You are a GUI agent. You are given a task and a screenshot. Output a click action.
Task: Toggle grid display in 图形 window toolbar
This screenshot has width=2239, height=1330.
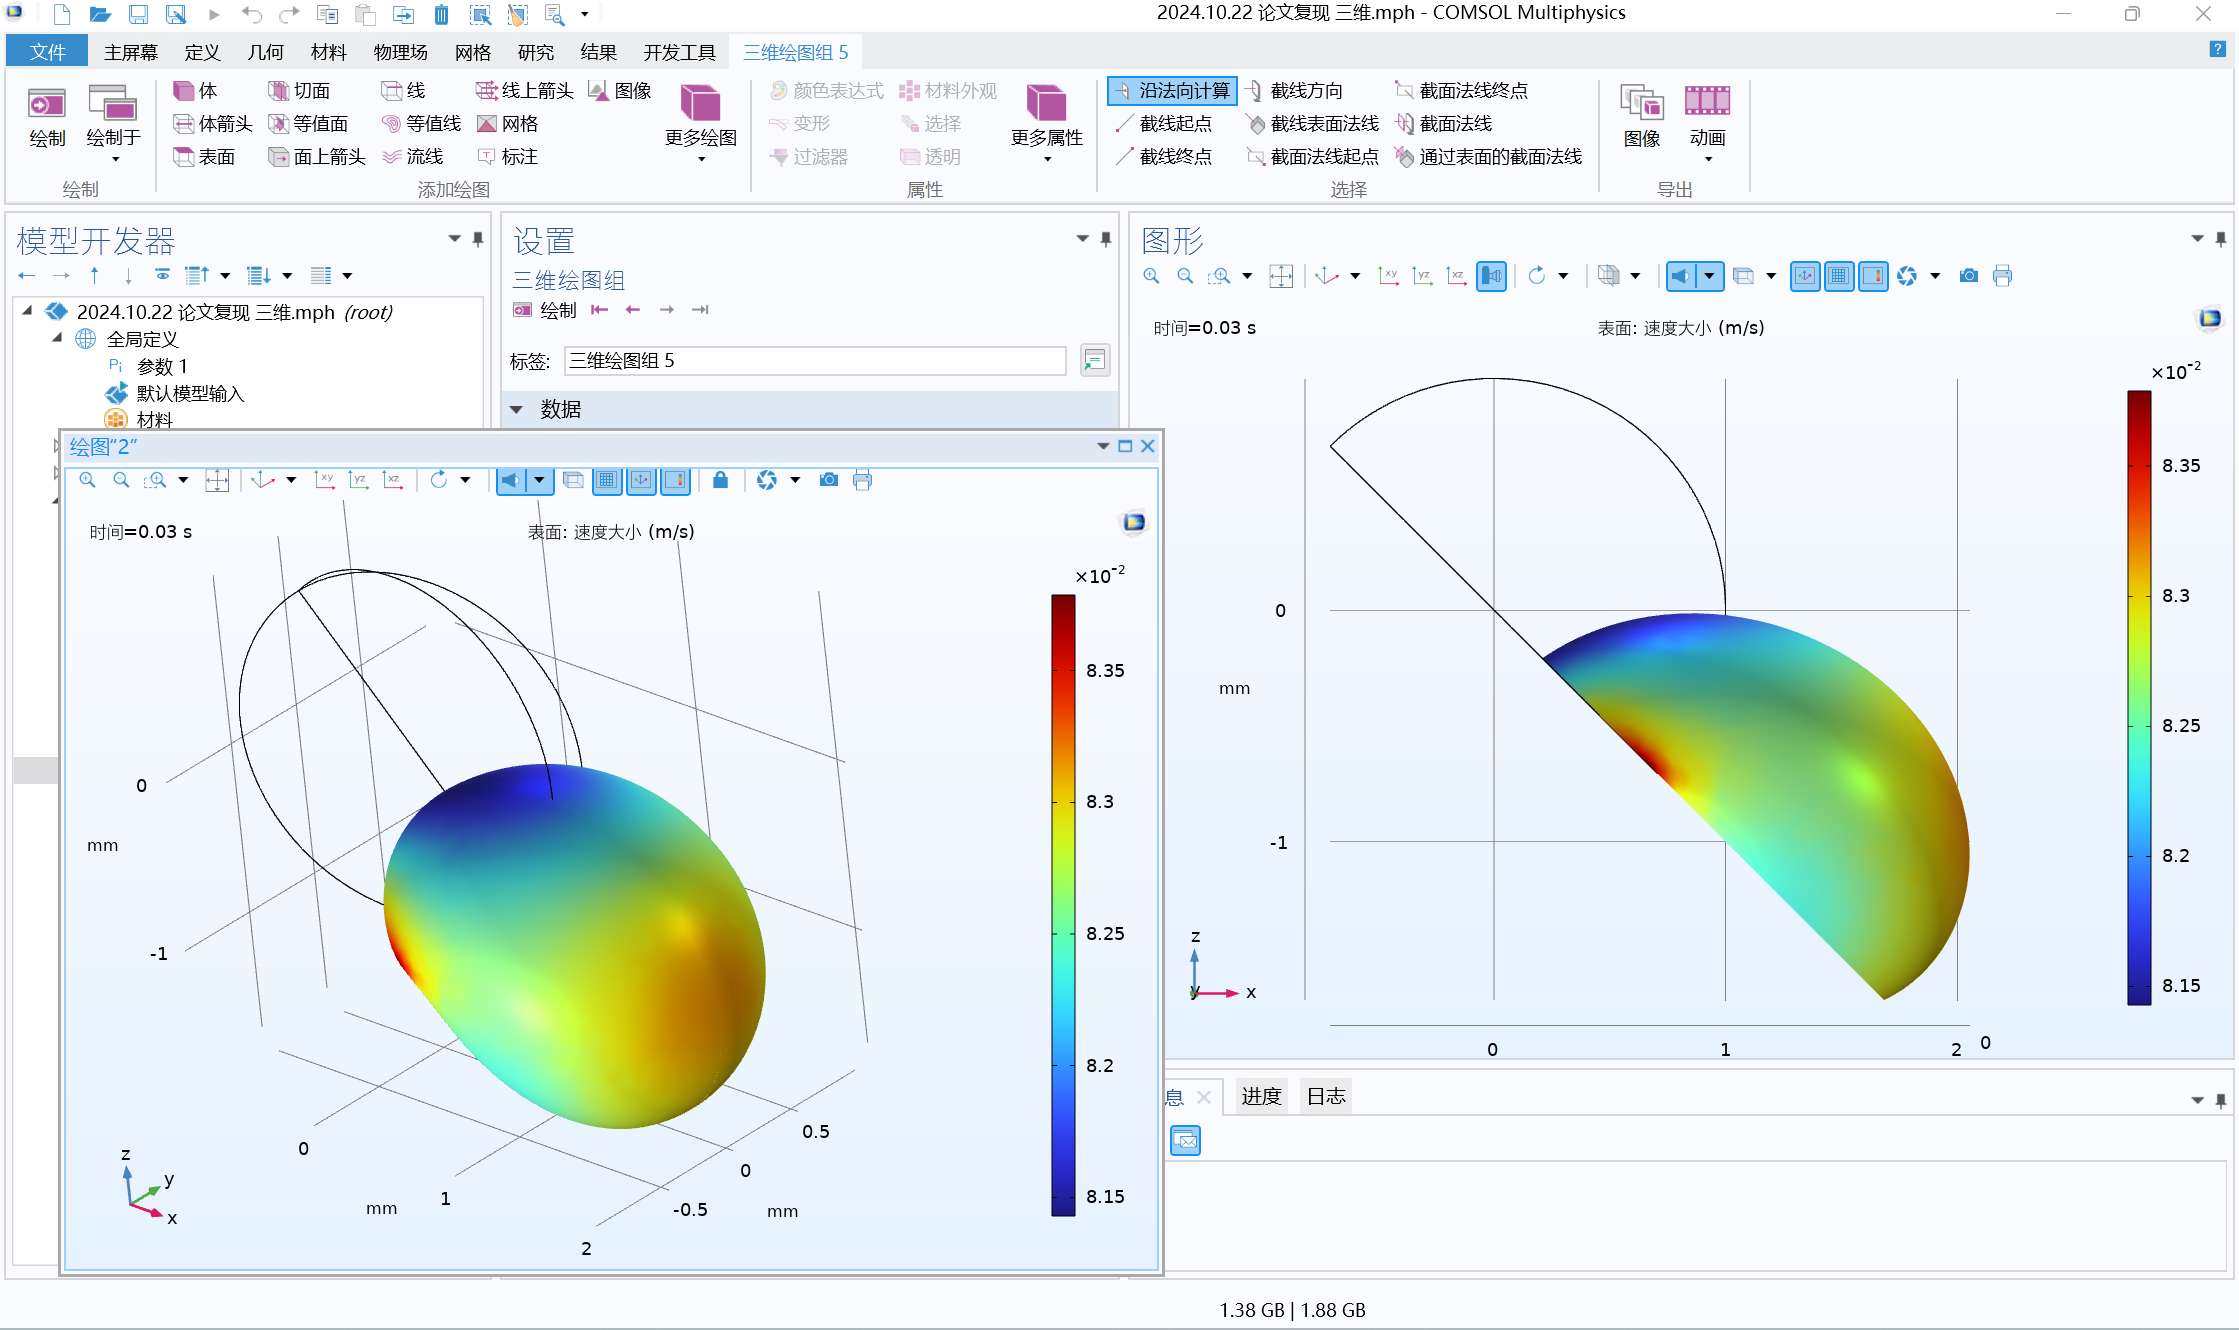click(1839, 276)
